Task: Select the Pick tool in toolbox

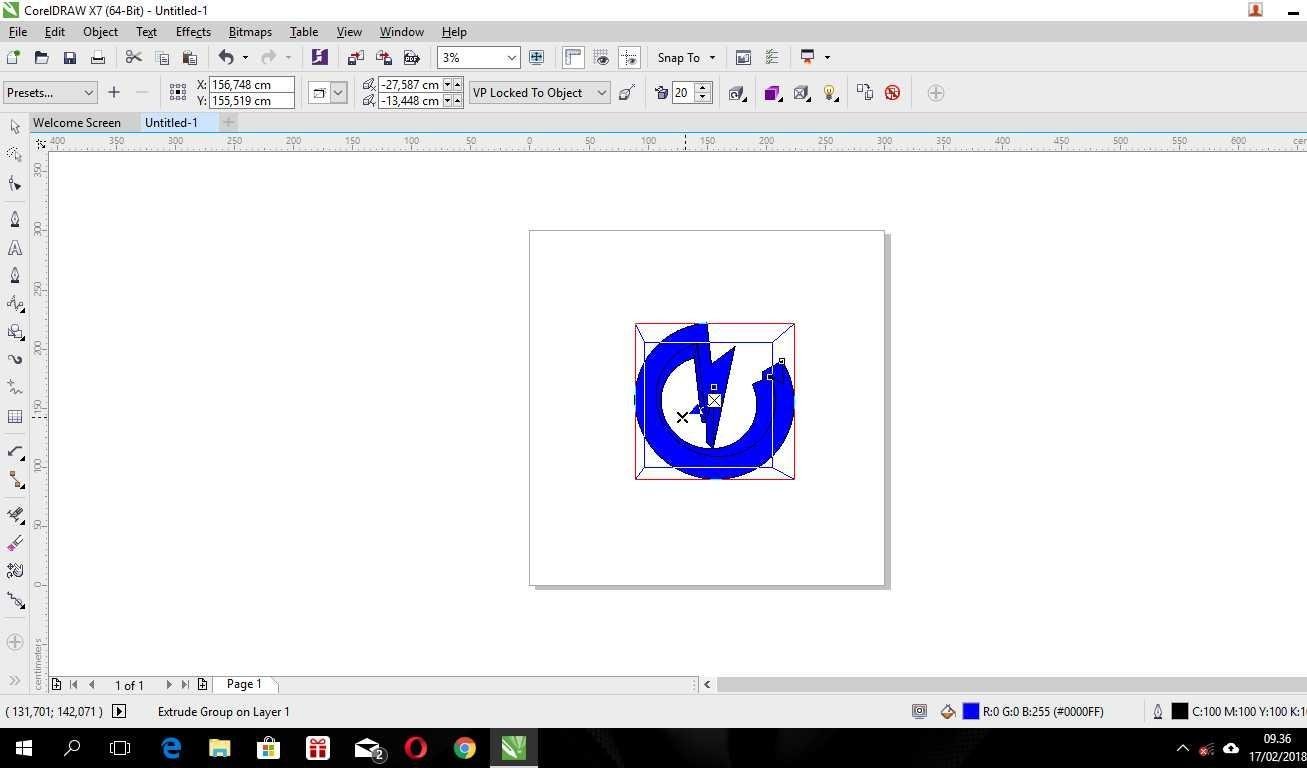Action: tap(15, 127)
